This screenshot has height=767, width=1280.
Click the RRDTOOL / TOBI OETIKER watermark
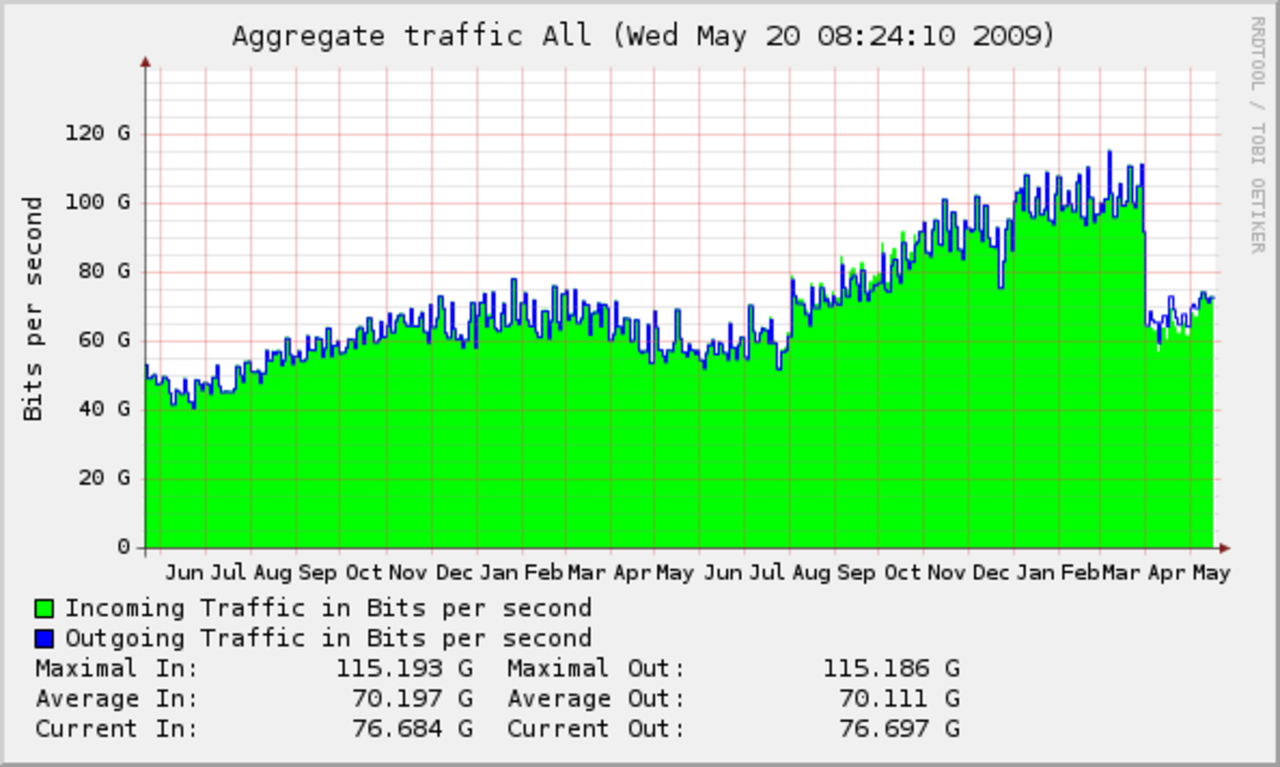click(x=1256, y=134)
